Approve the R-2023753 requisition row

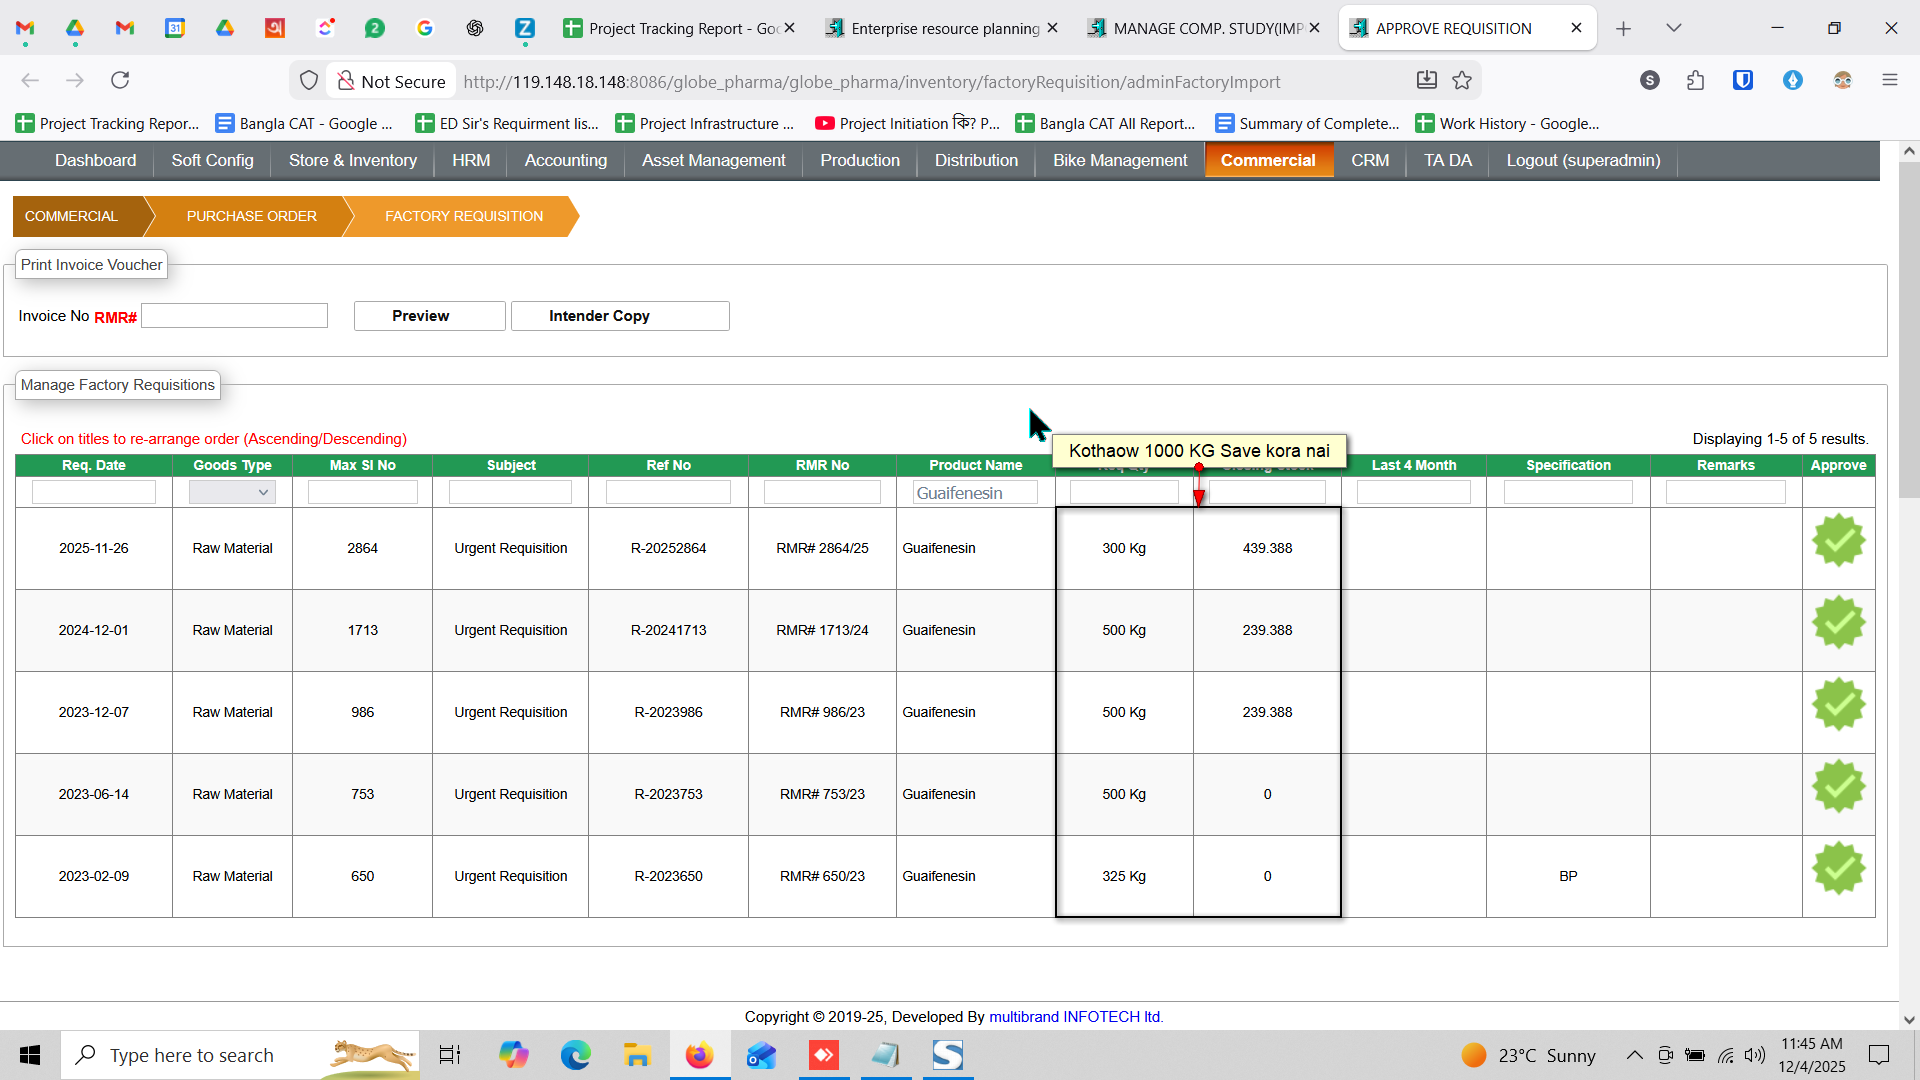(x=1838, y=787)
